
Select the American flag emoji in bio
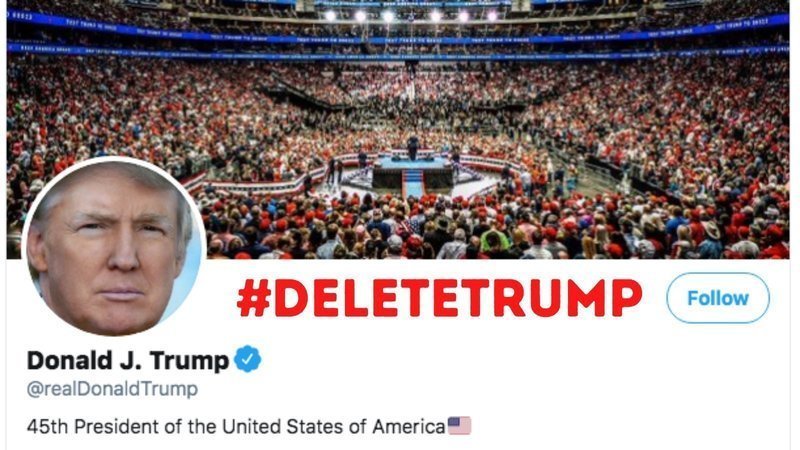point(459,426)
